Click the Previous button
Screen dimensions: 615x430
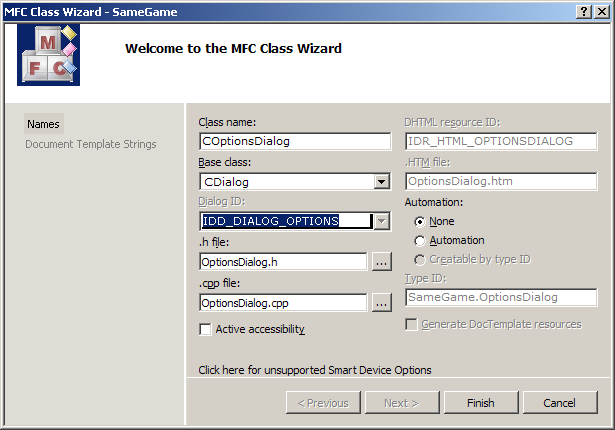(323, 403)
